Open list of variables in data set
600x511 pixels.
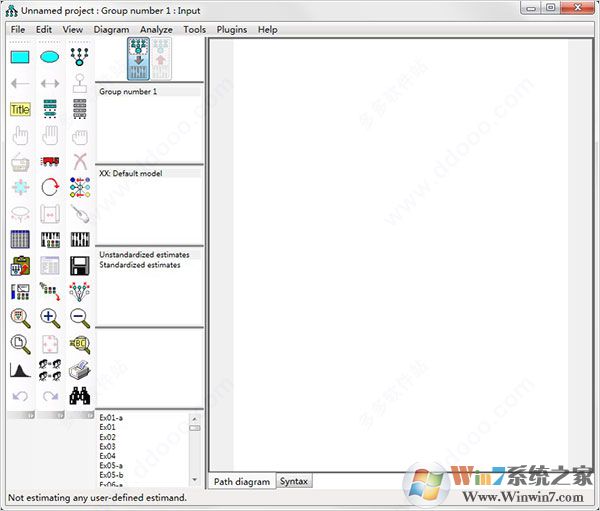point(80,109)
